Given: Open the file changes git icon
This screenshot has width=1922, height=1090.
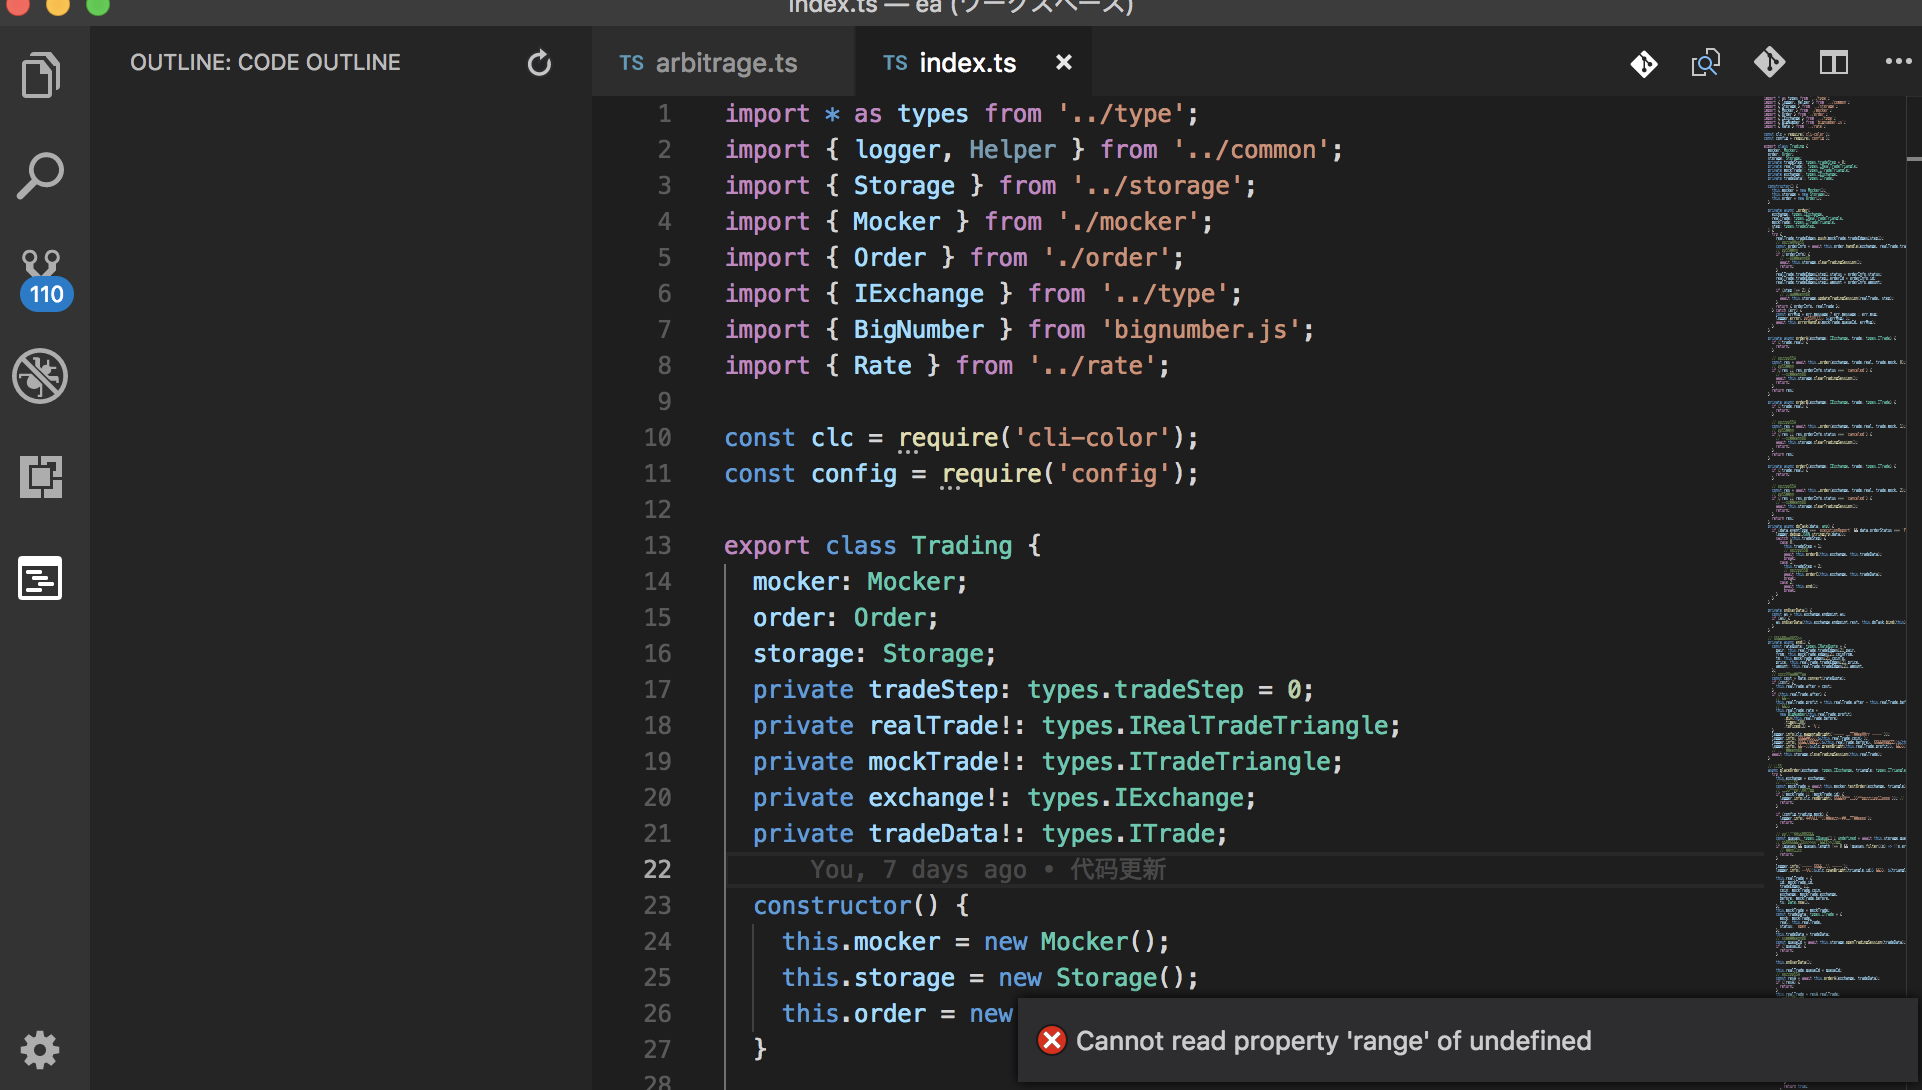Looking at the screenshot, I should (x=1643, y=63).
